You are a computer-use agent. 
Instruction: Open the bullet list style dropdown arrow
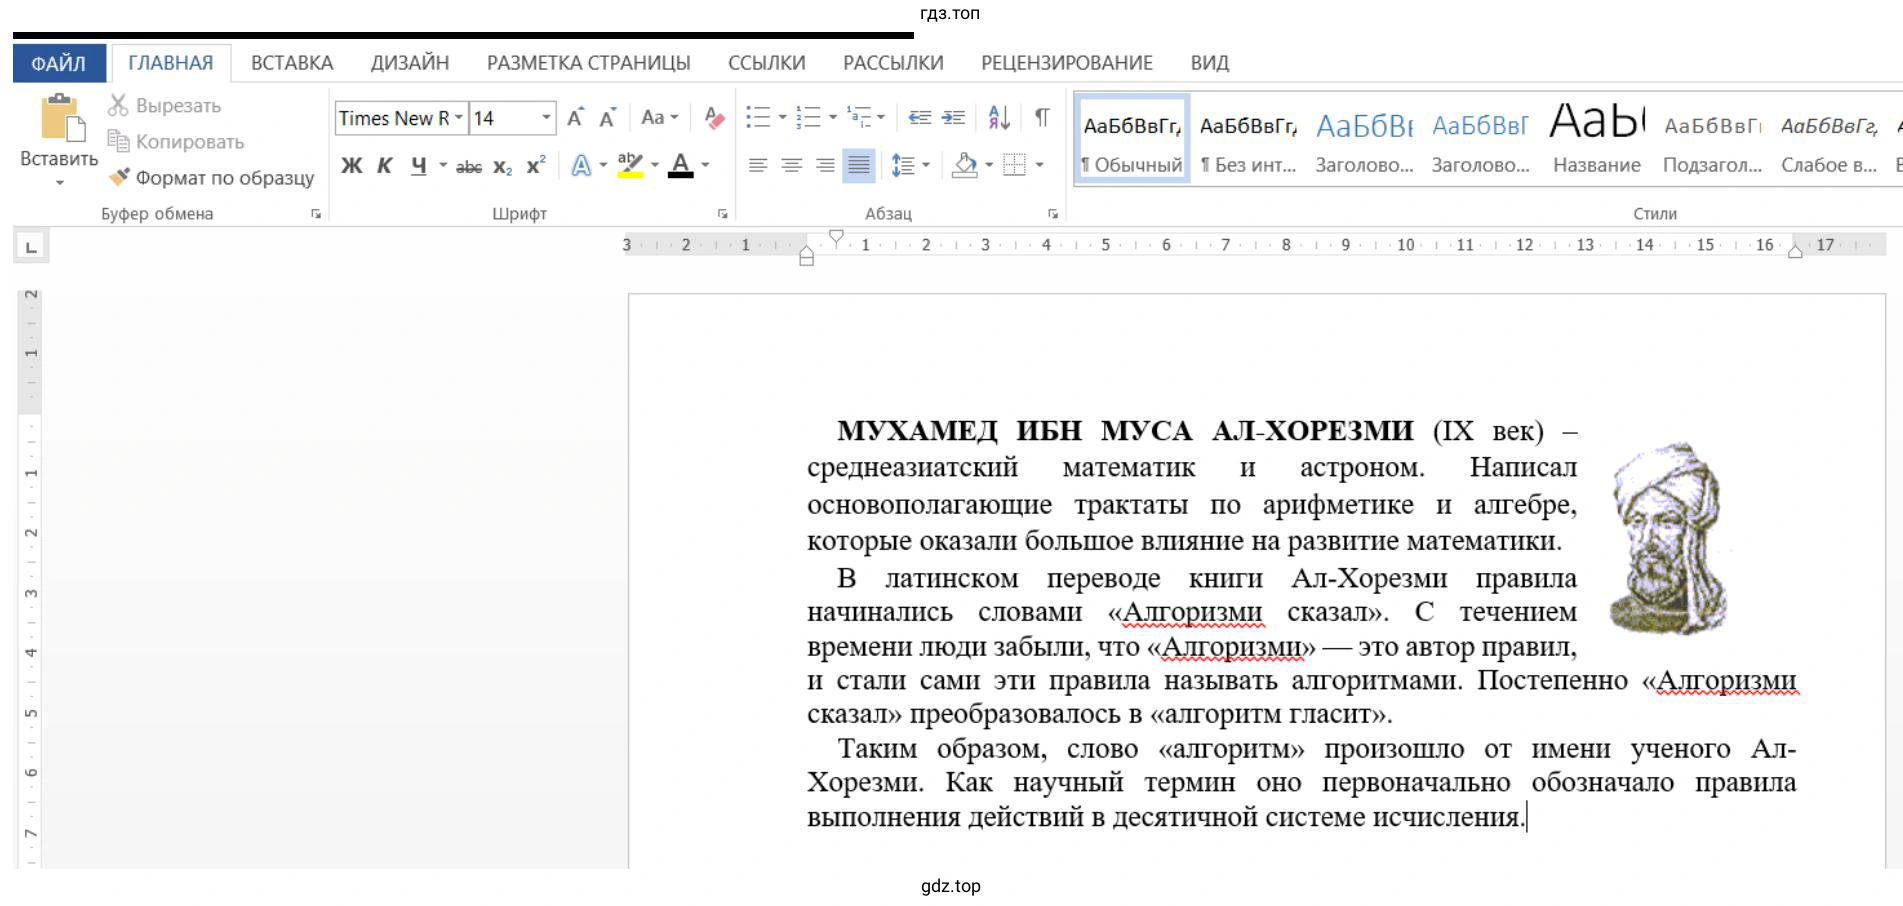point(782,117)
